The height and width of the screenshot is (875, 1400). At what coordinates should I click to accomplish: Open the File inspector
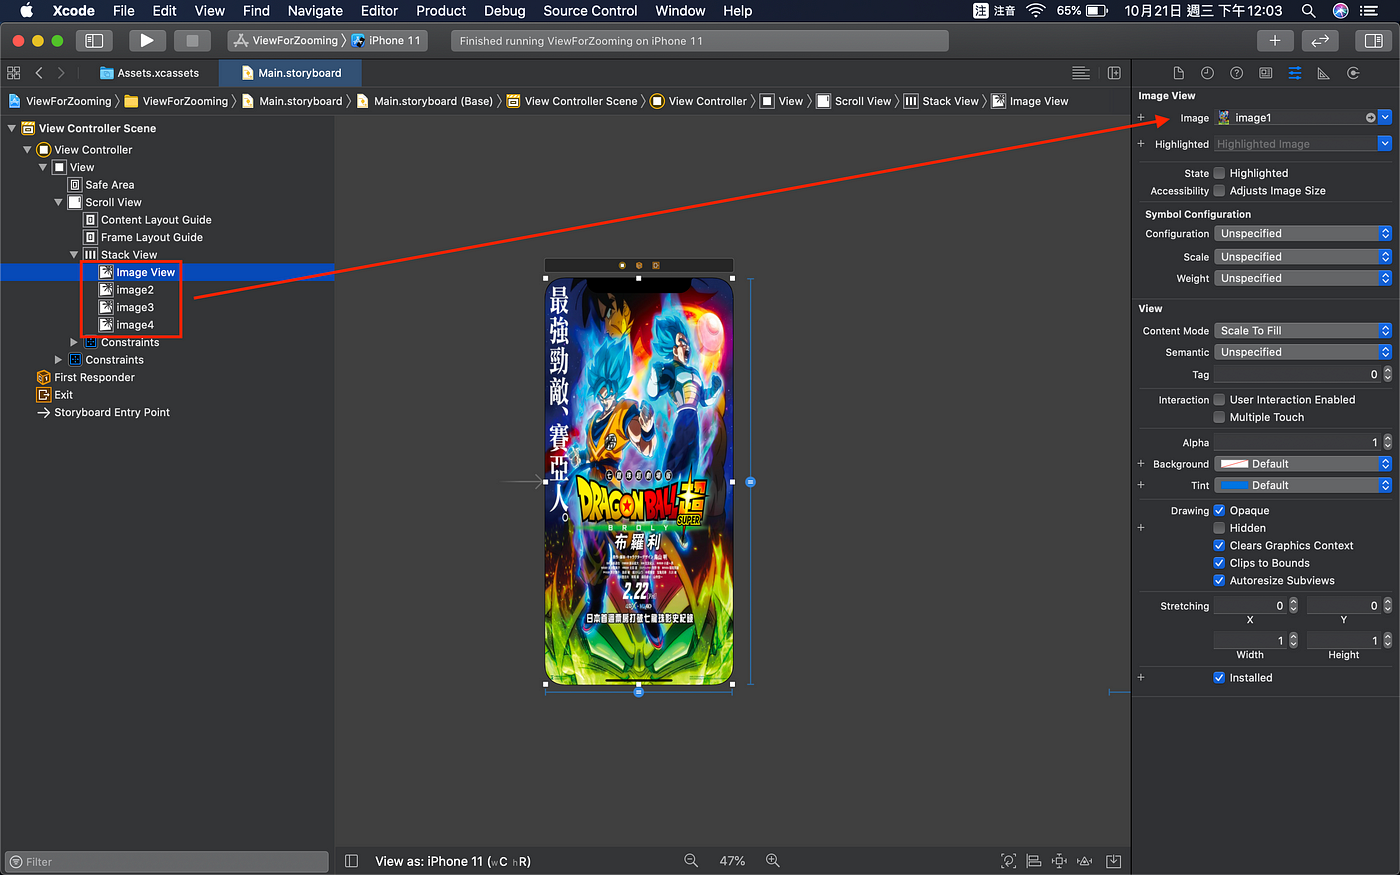1178,73
